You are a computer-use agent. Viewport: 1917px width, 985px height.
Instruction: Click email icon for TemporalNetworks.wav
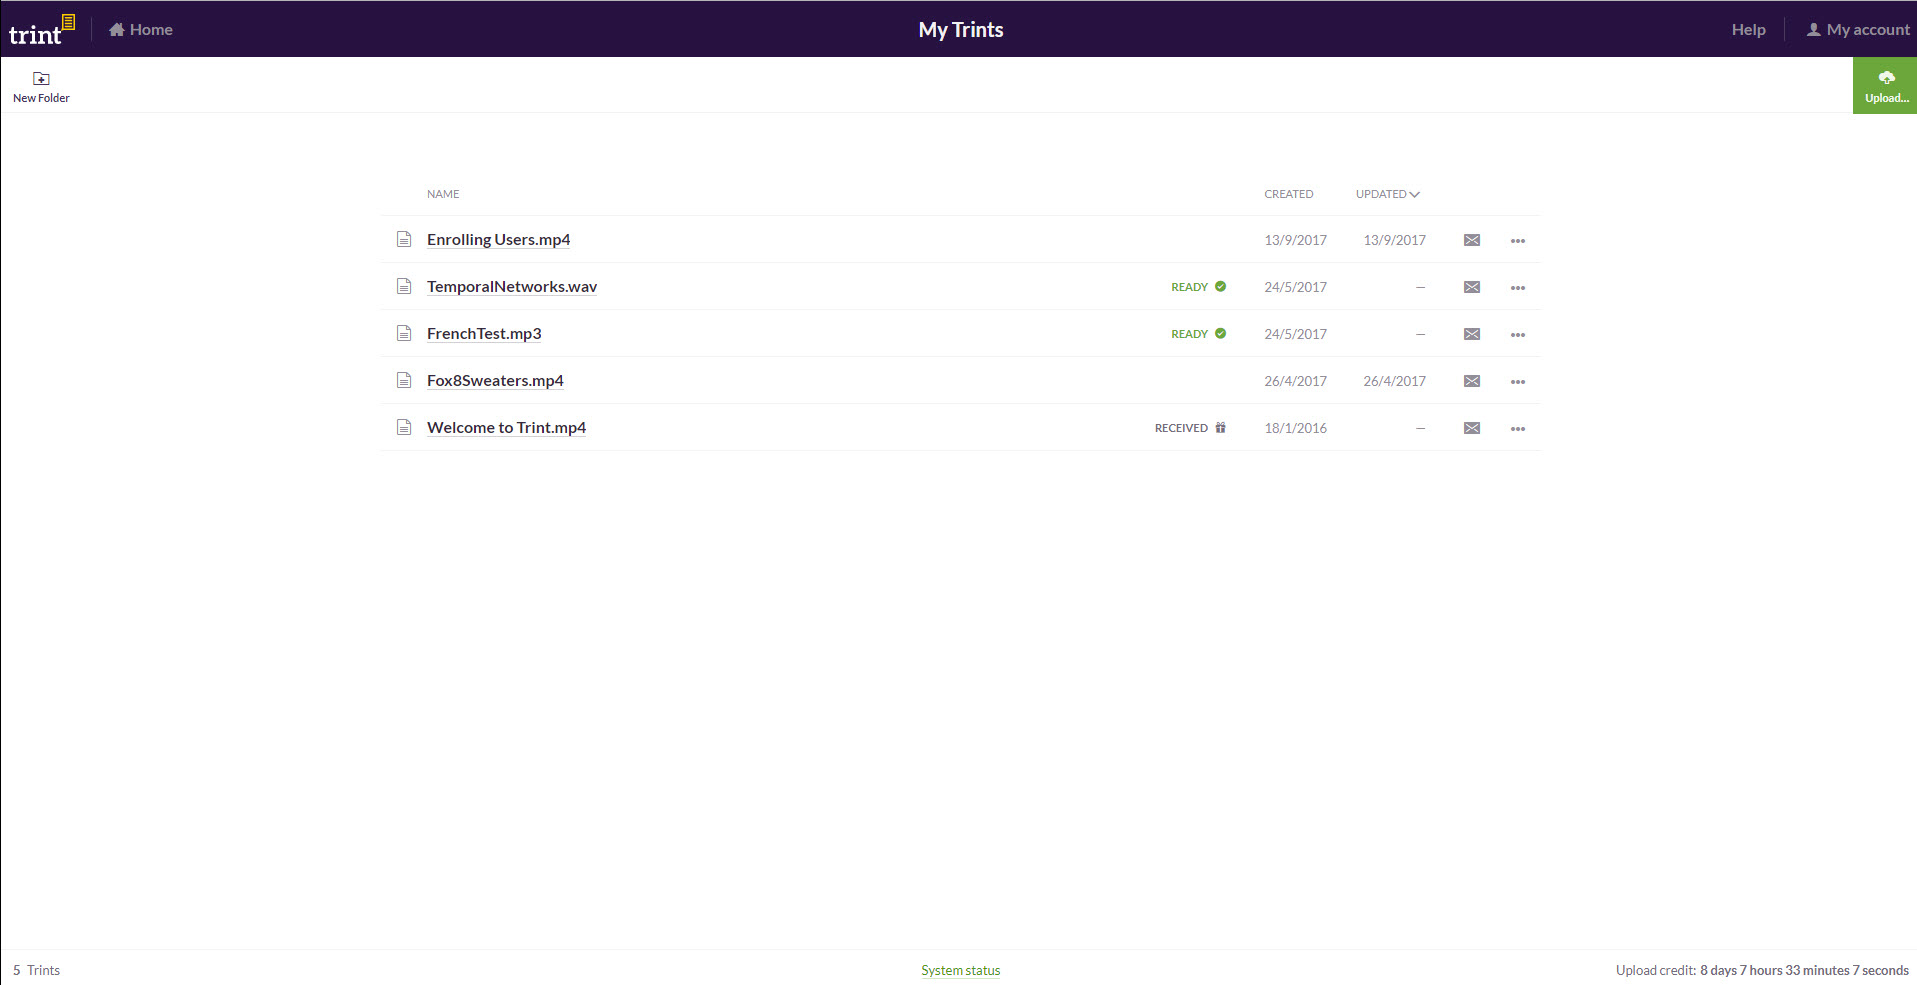click(1471, 287)
